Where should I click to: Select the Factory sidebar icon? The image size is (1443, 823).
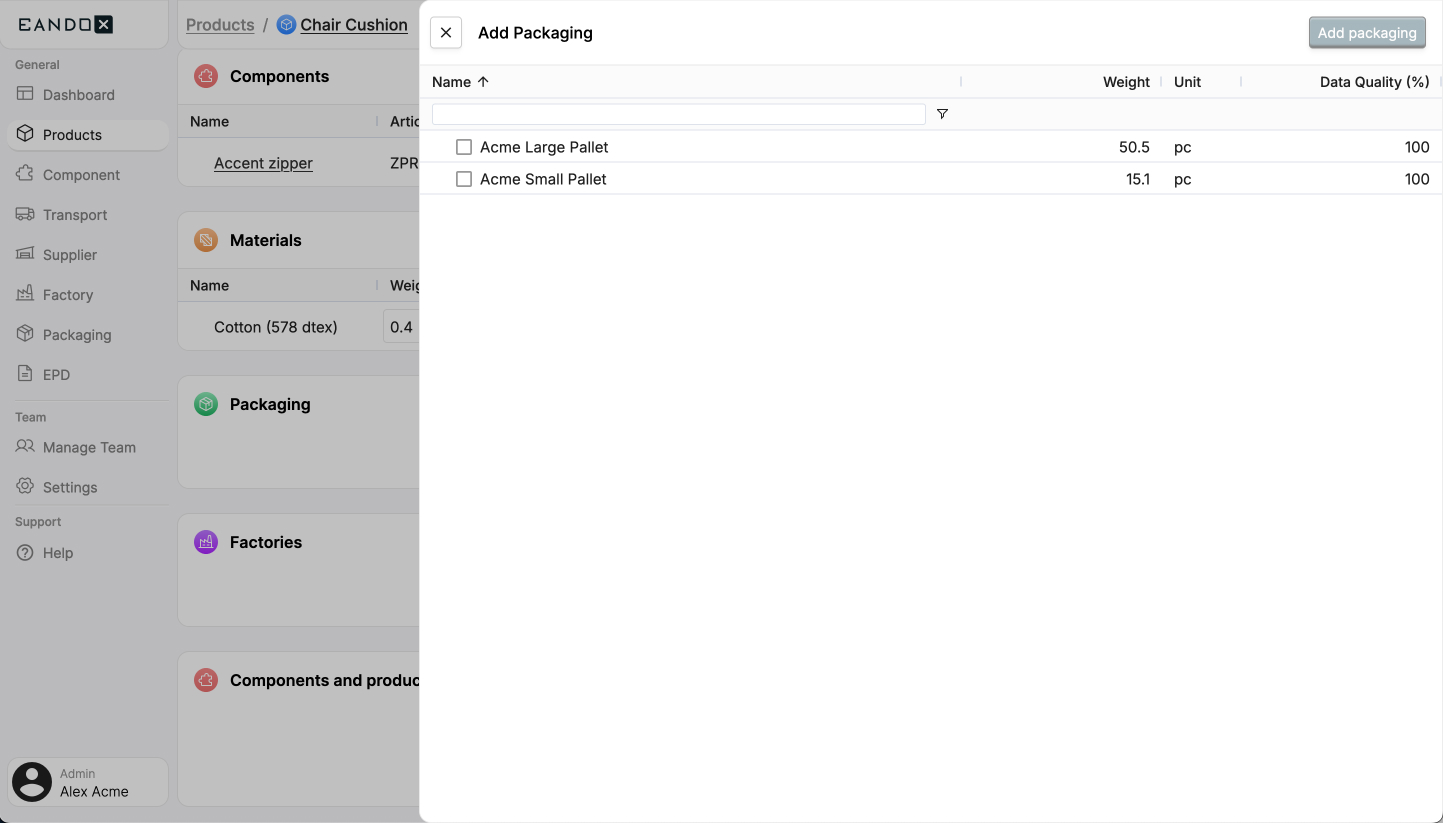click(x=69, y=294)
